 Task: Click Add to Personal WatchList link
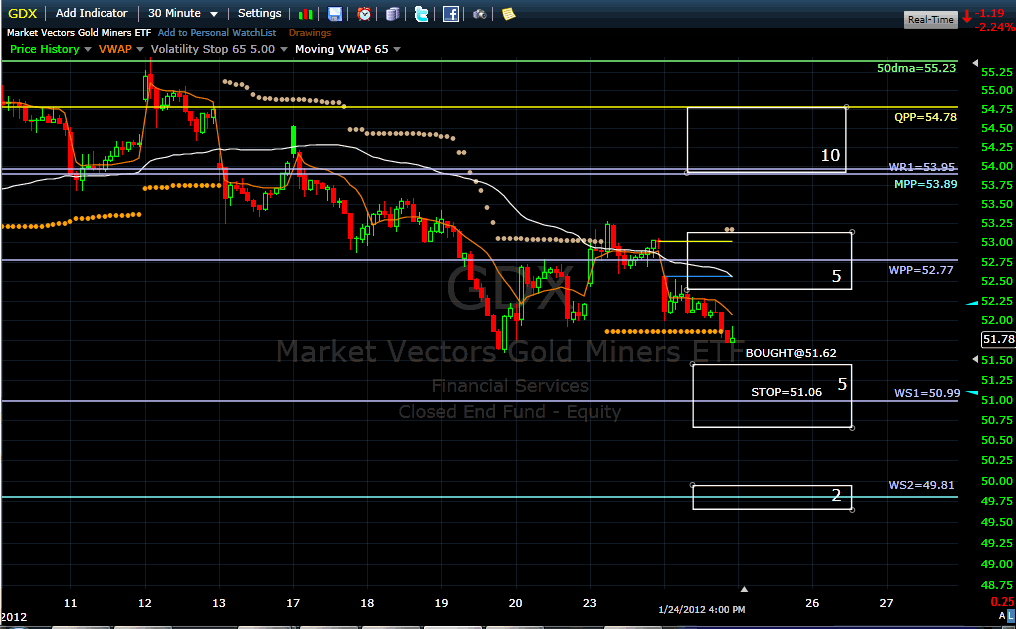(x=217, y=32)
